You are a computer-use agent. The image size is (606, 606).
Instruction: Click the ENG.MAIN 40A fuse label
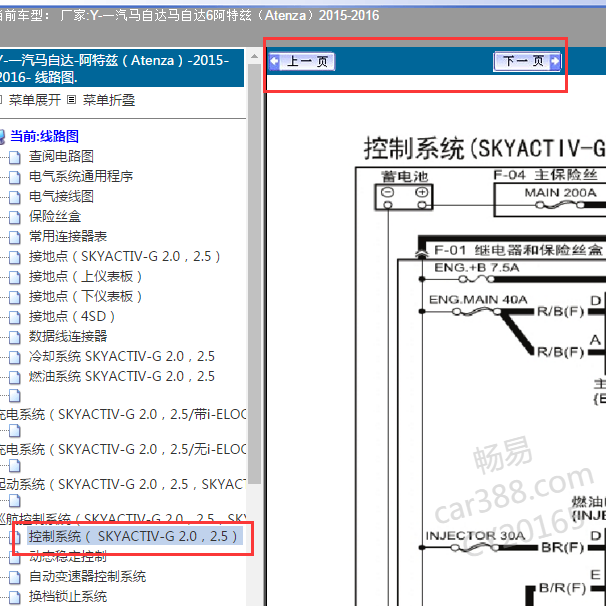tap(478, 300)
